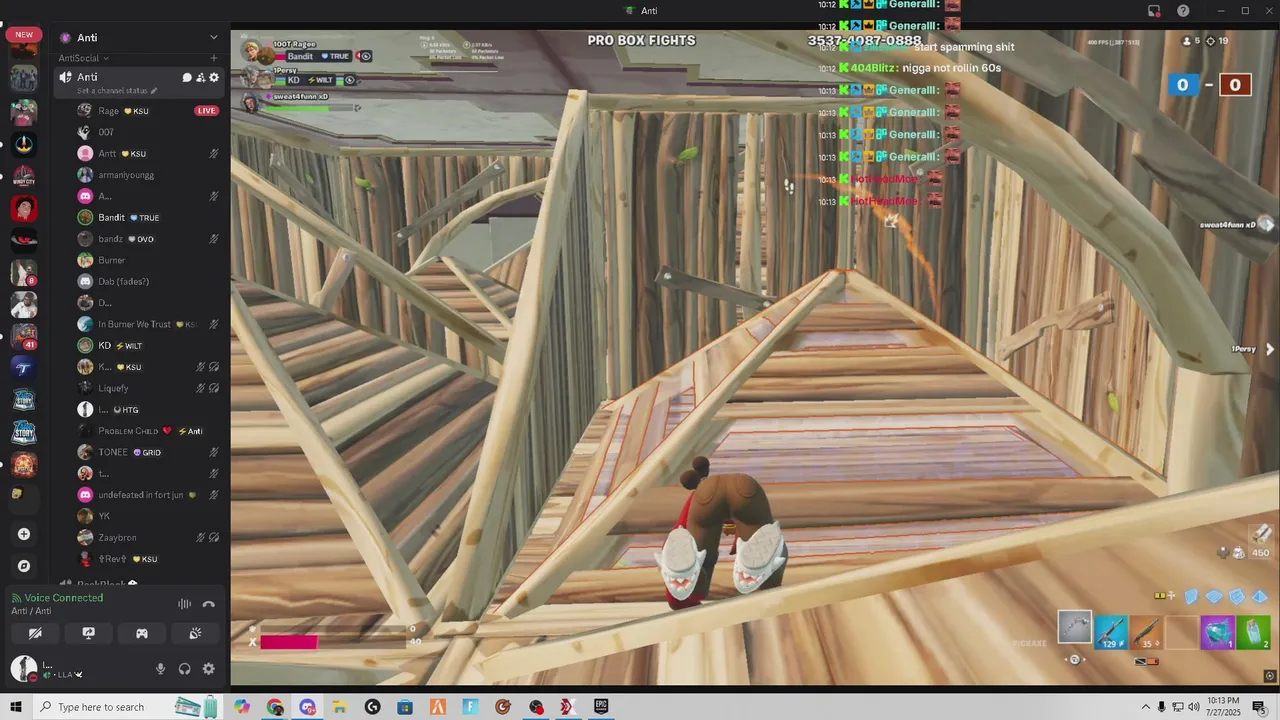
Task: Select the green item hotbar slot
Action: 1253,633
